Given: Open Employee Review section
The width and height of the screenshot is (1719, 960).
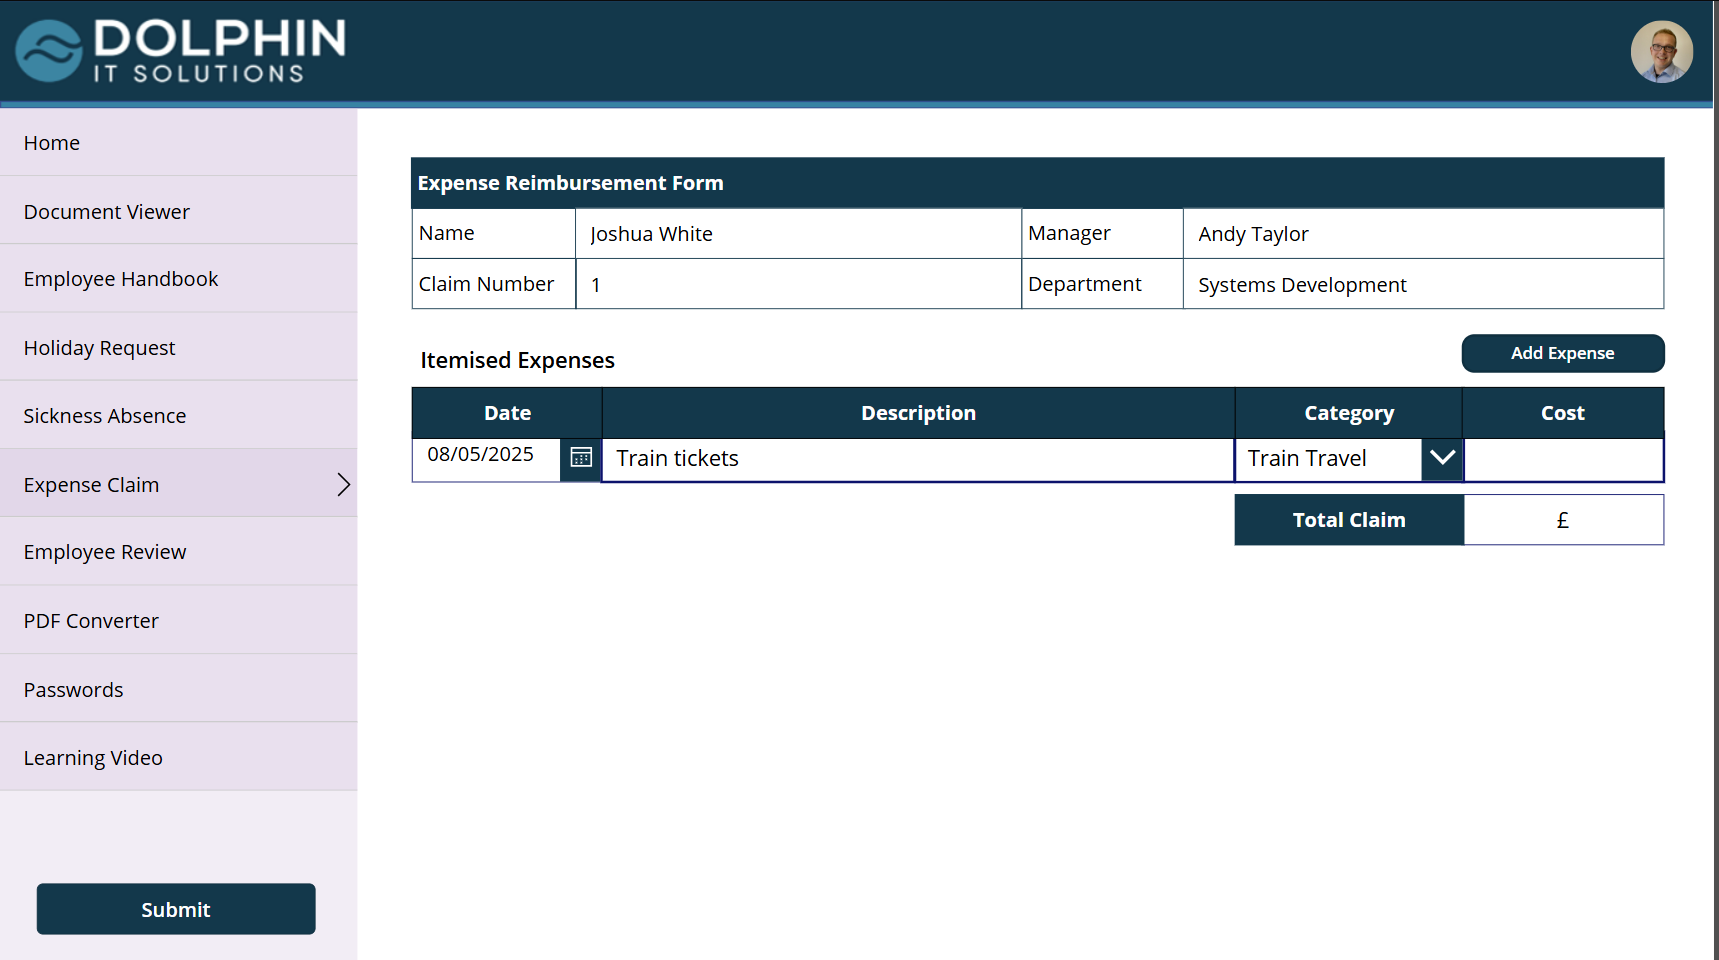Looking at the screenshot, I should [105, 552].
